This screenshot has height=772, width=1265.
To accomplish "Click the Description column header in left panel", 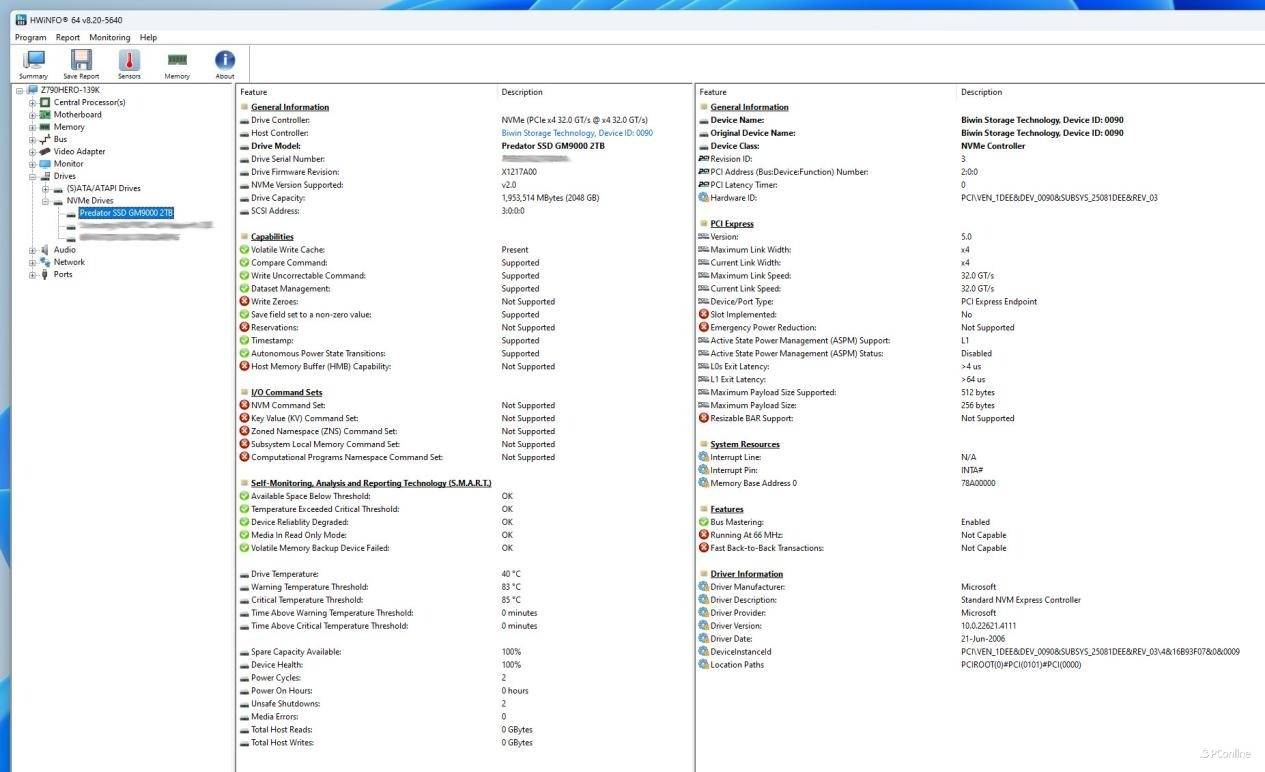I will click(x=522, y=92).
